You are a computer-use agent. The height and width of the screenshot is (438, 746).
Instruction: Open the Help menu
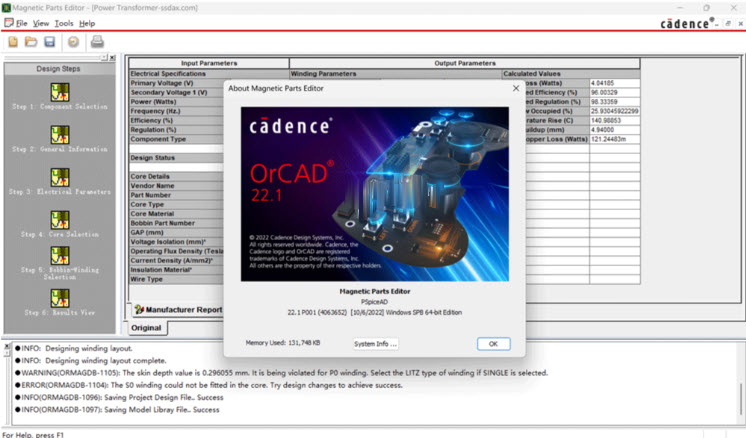pyautogui.click(x=87, y=23)
